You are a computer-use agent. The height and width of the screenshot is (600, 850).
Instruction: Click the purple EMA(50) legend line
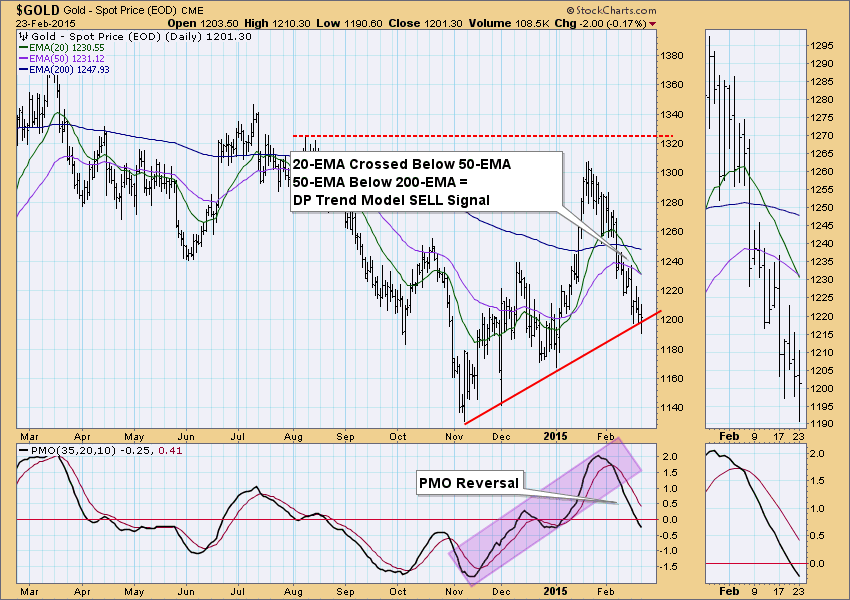[x=24, y=58]
